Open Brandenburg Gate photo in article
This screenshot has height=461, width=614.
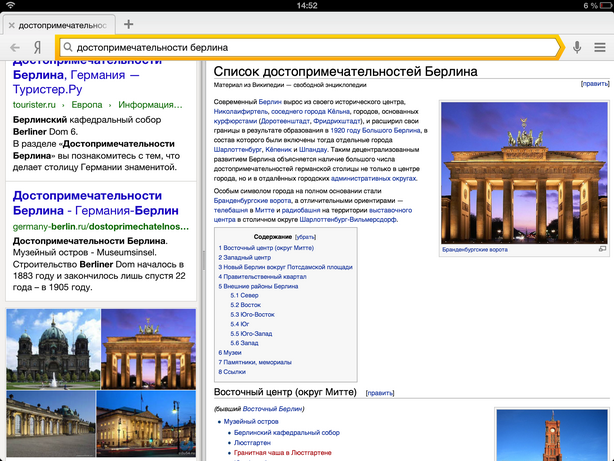click(524, 170)
